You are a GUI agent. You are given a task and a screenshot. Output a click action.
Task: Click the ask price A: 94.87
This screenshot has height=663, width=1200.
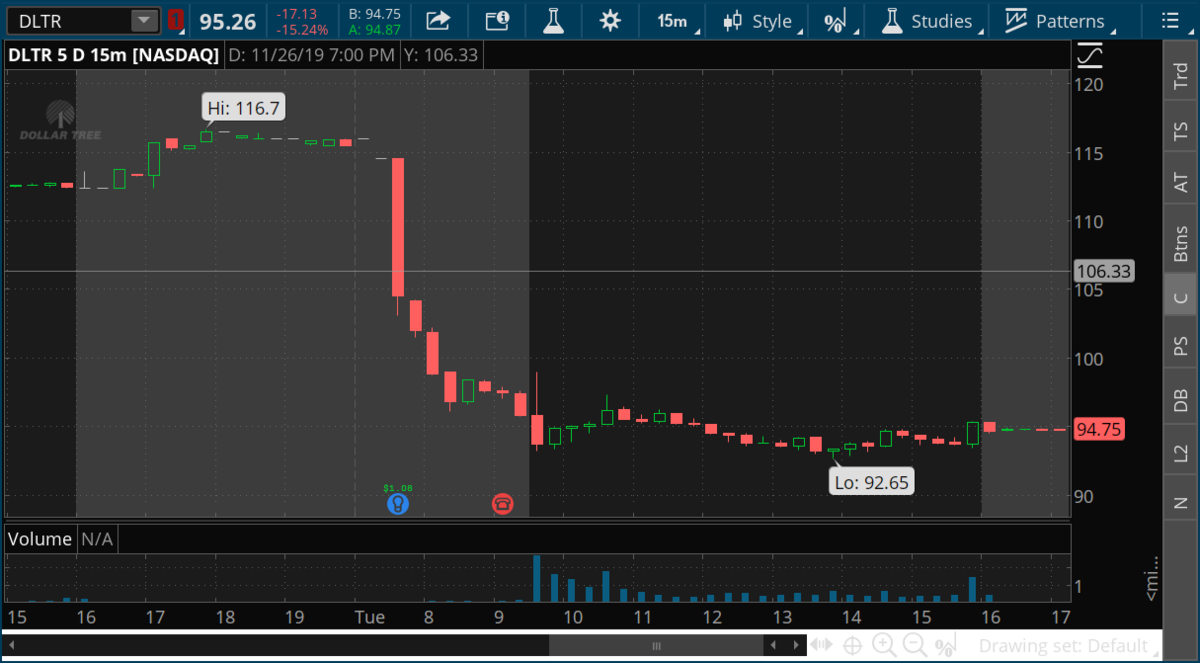click(x=375, y=29)
